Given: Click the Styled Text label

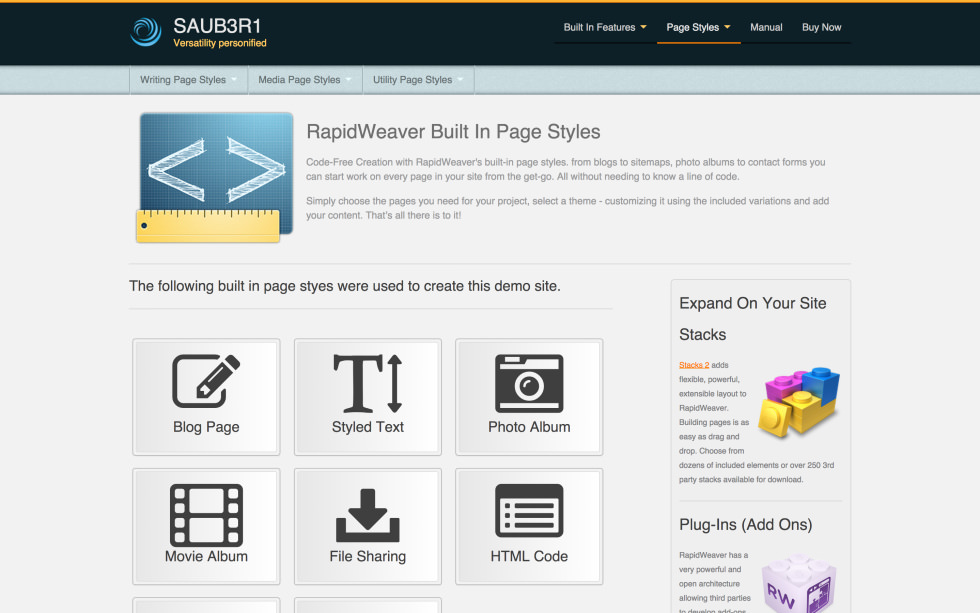Looking at the screenshot, I should coord(368,427).
